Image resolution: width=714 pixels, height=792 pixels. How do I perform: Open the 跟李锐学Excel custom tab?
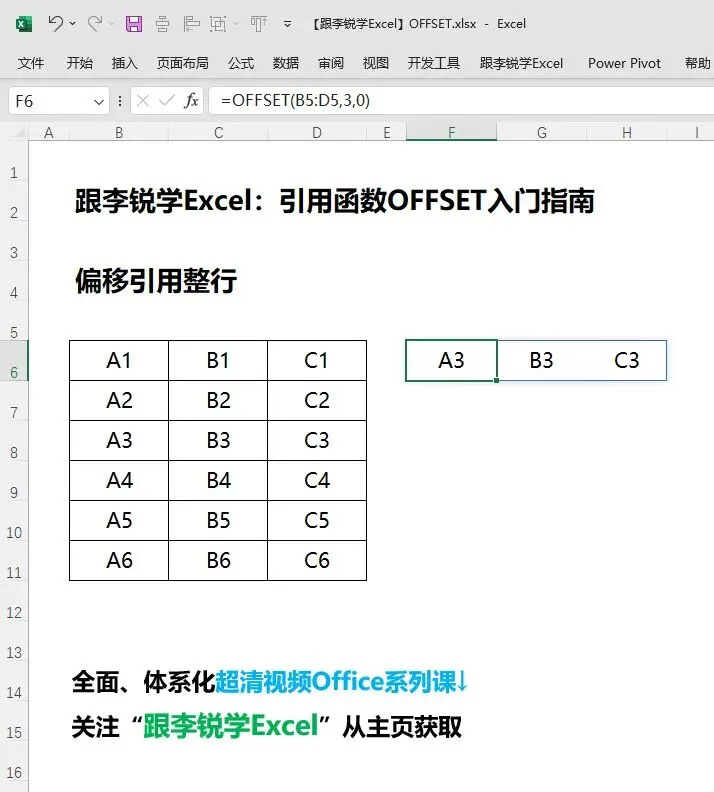point(521,63)
